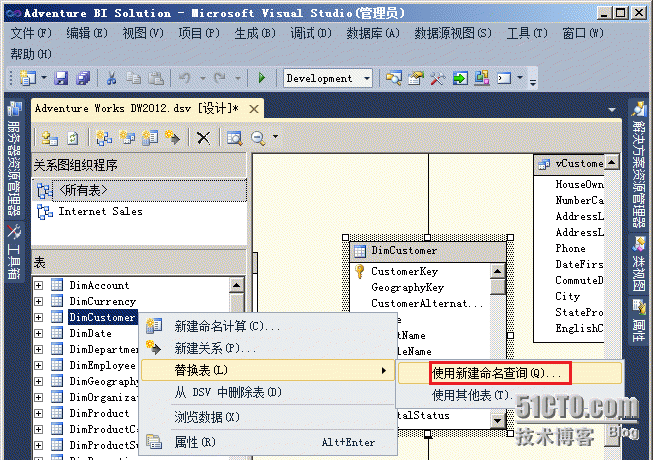Open the active documents list arrow
The height and width of the screenshot is (460, 653).
coord(612,110)
